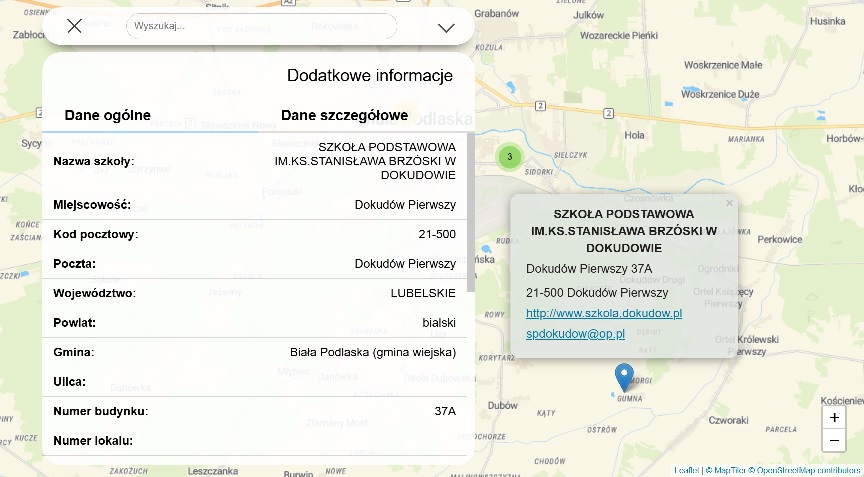The width and height of the screenshot is (864, 477).
Task: Click the 'Numer budynku:' value 37A
Action: 445,411
